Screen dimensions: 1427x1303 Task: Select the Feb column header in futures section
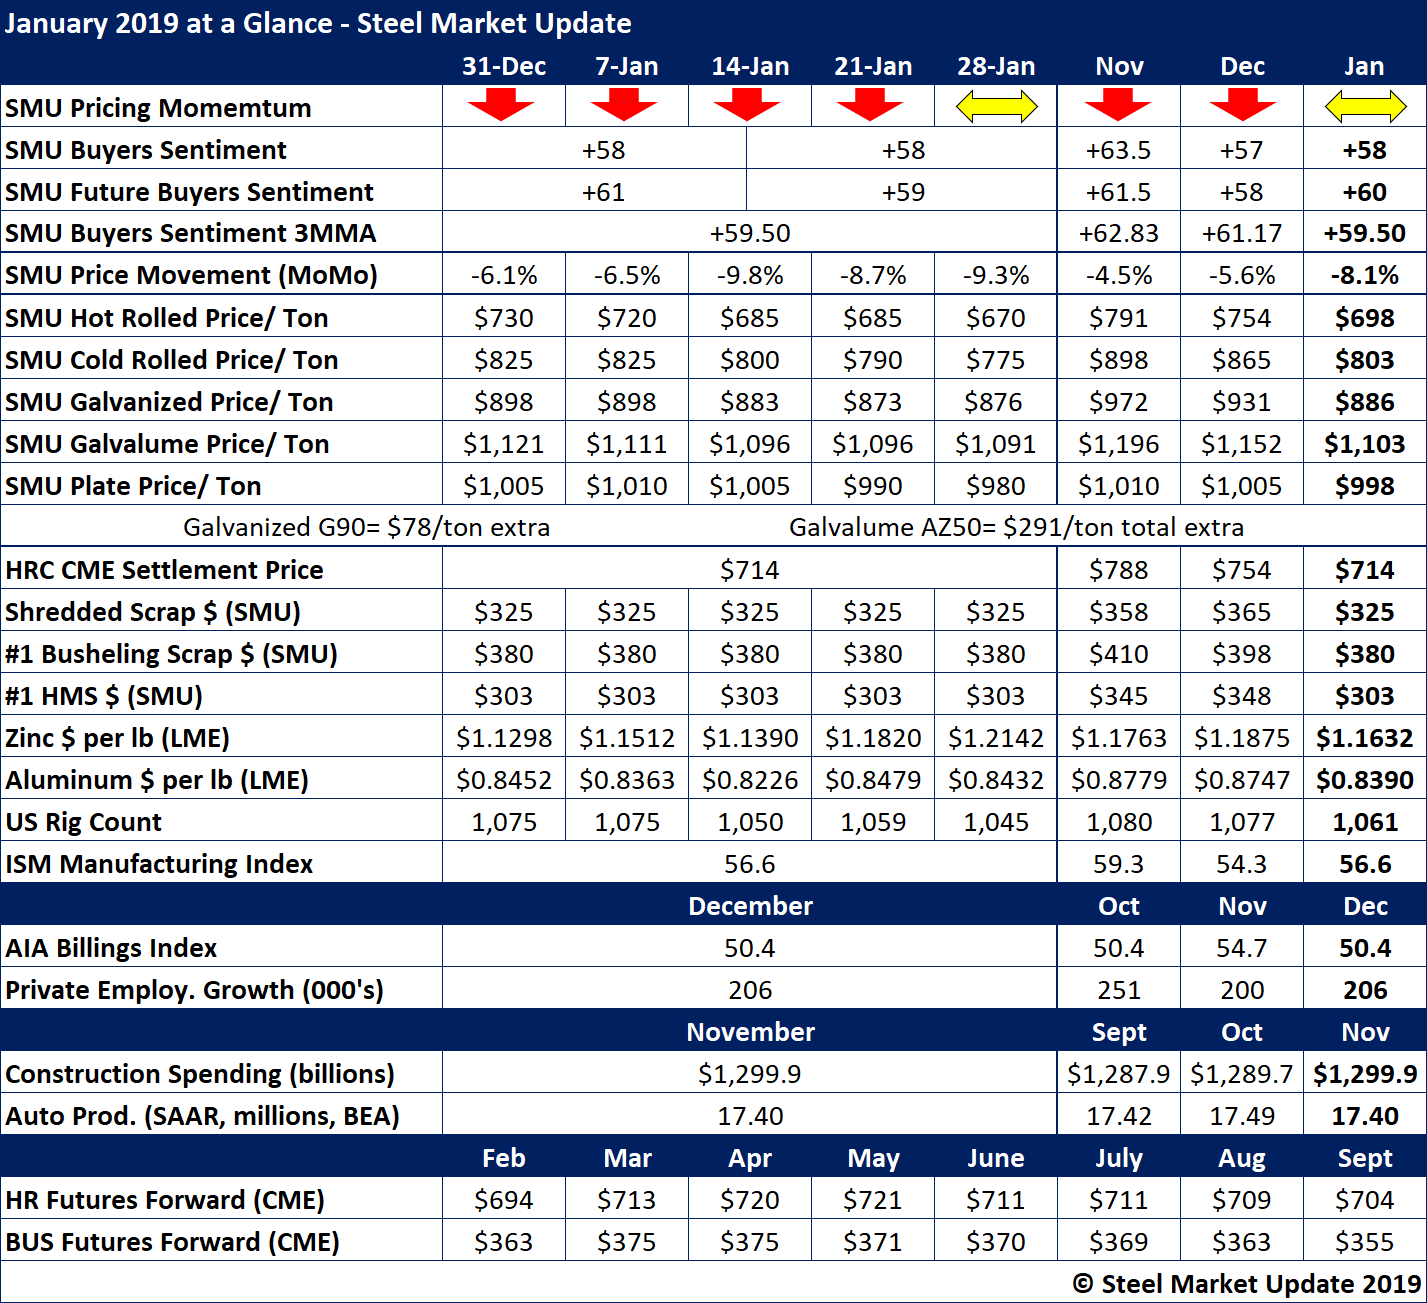pyautogui.click(x=503, y=1158)
